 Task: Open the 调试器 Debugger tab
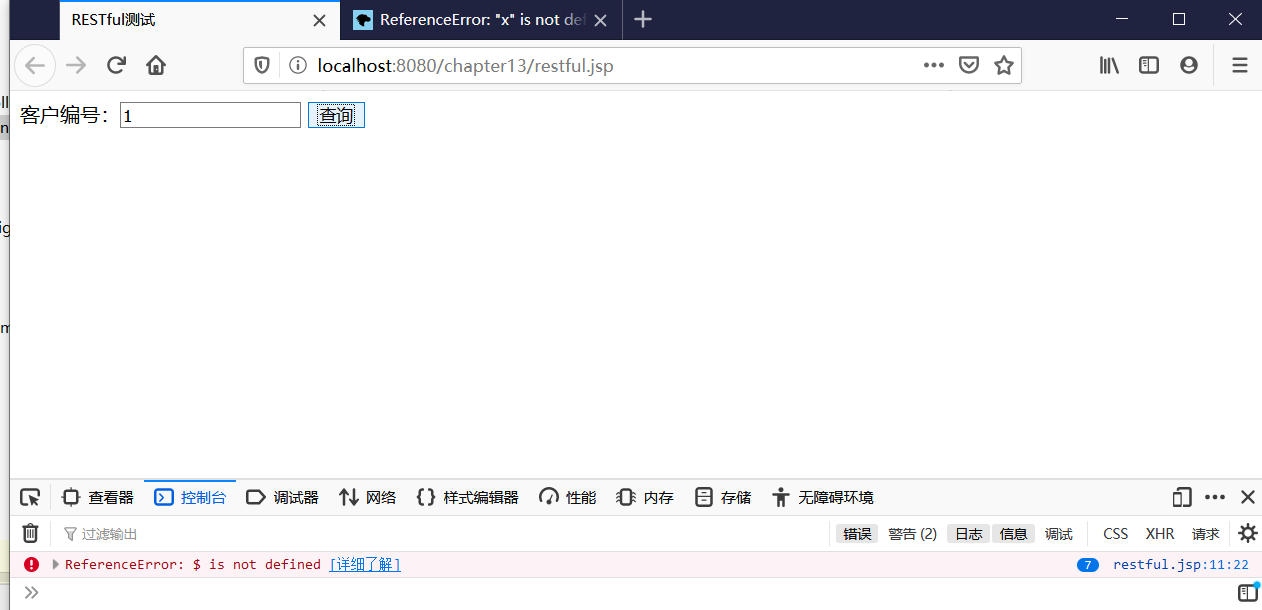click(283, 497)
